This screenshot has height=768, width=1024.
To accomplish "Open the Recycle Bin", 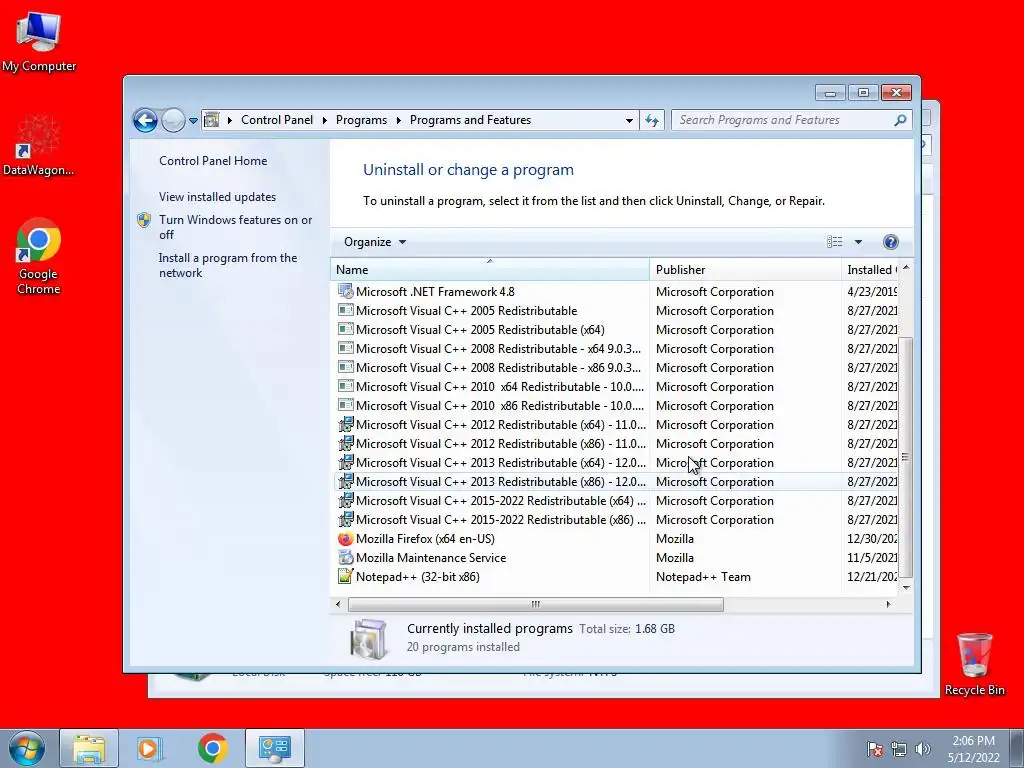I will pyautogui.click(x=974, y=664).
